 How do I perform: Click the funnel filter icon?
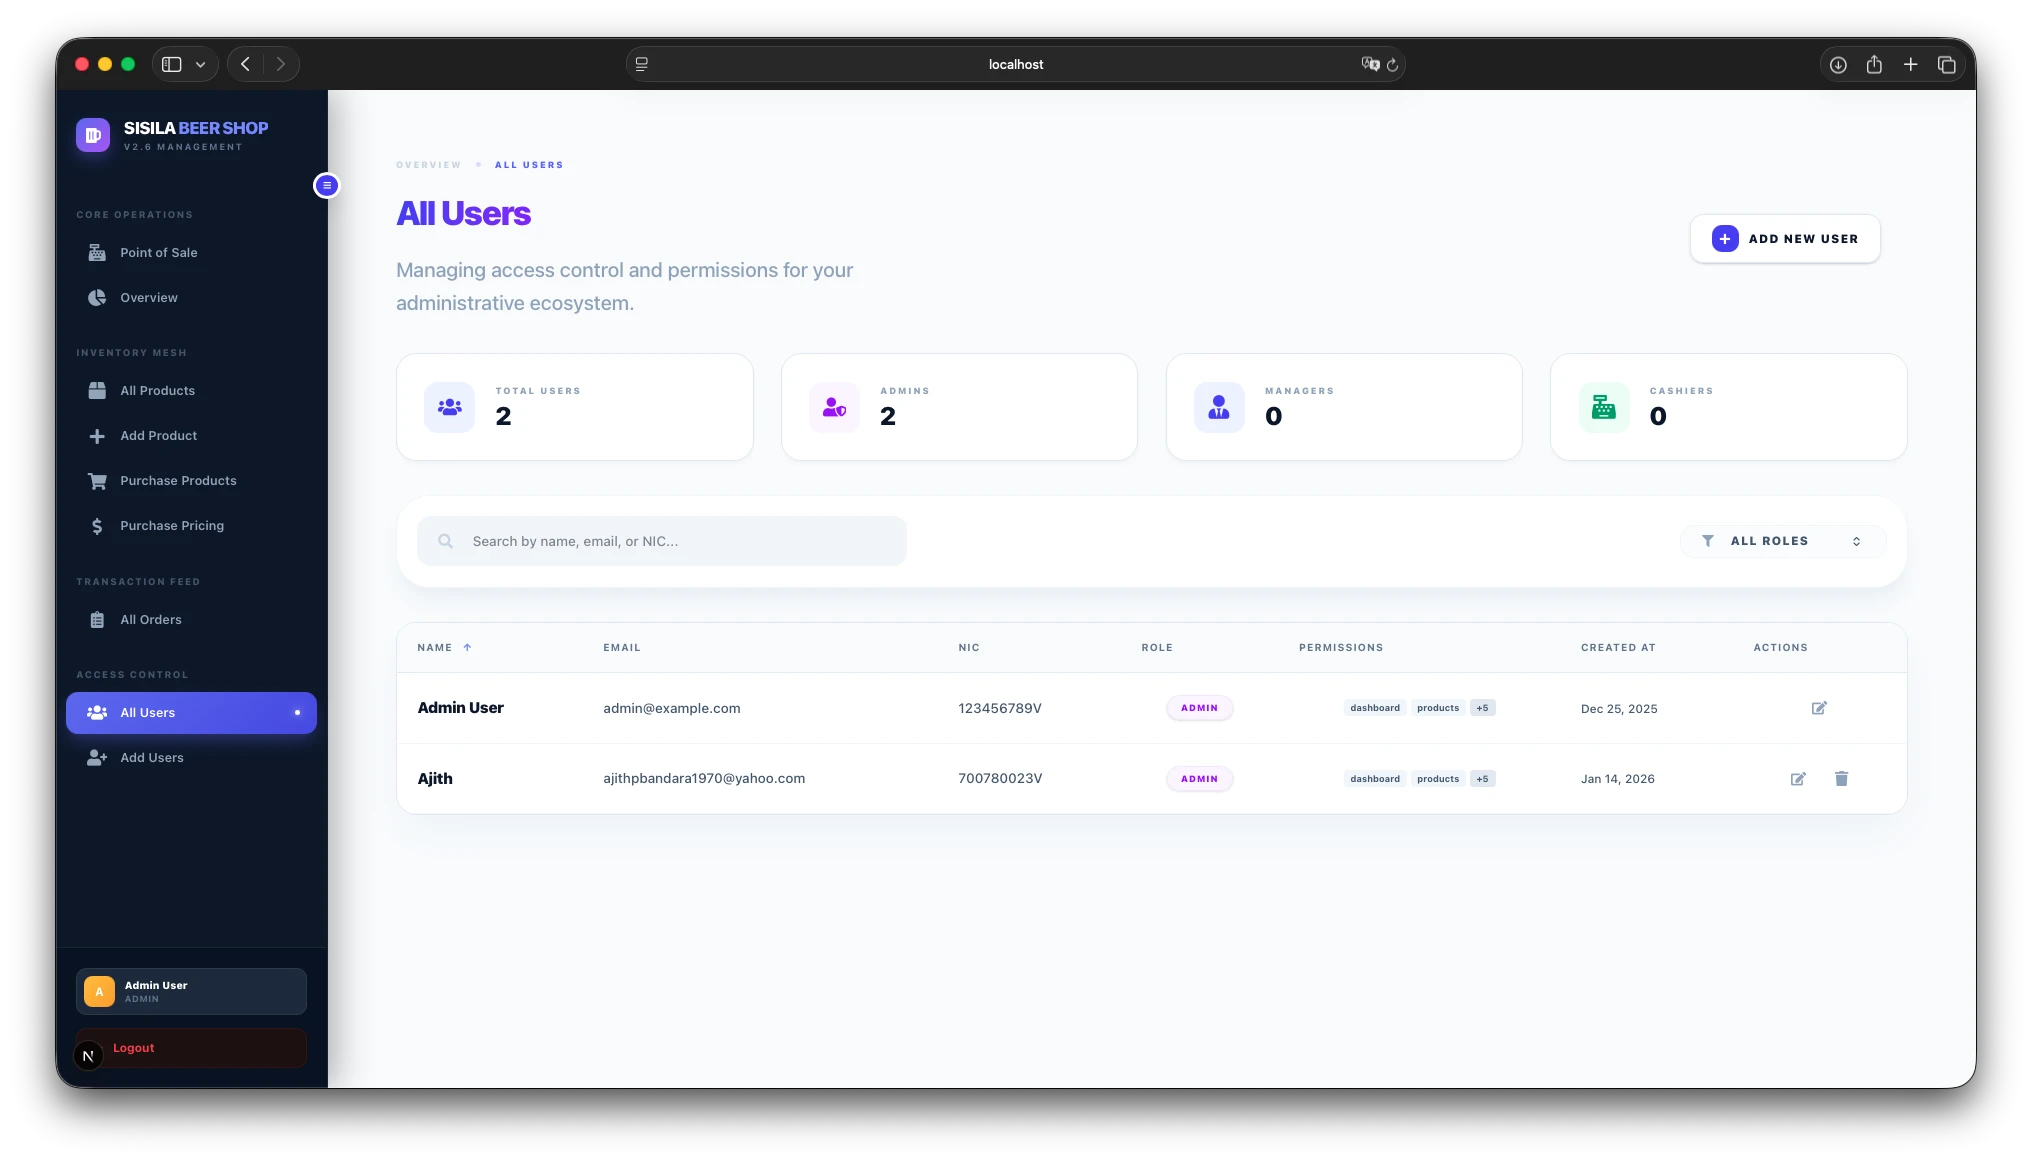click(x=1708, y=541)
